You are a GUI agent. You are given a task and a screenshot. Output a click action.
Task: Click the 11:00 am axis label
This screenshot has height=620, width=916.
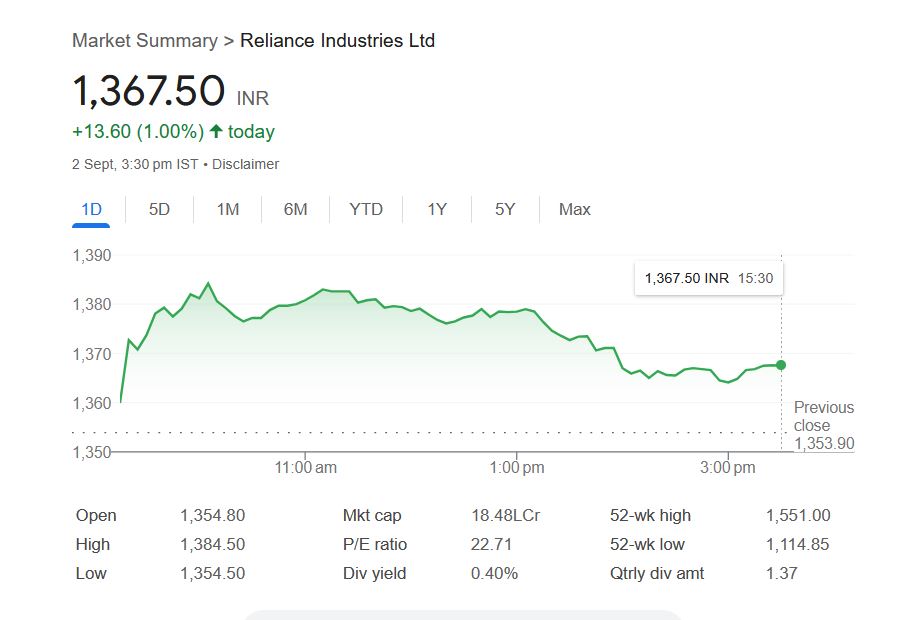click(x=306, y=468)
